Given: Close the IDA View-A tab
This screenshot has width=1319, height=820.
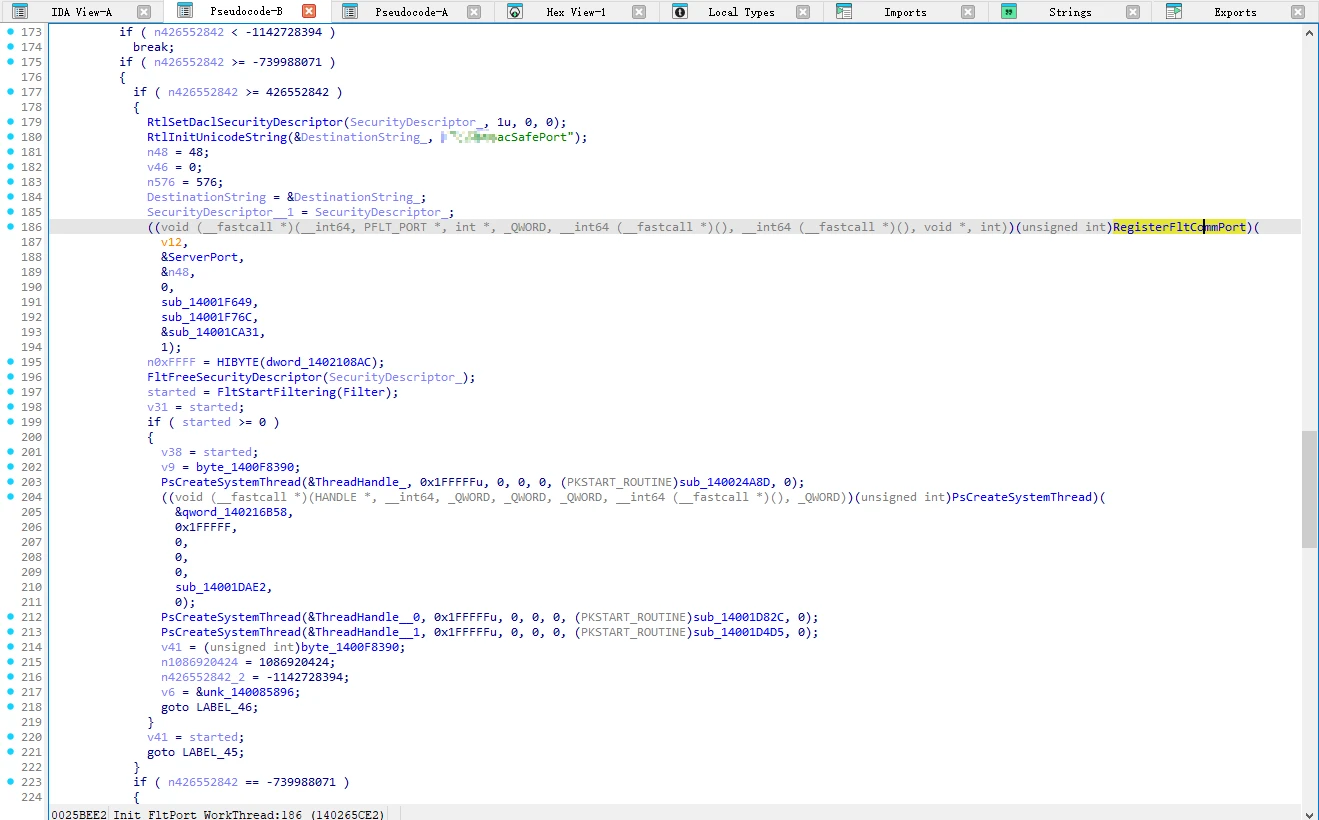Looking at the screenshot, I should [x=144, y=12].
